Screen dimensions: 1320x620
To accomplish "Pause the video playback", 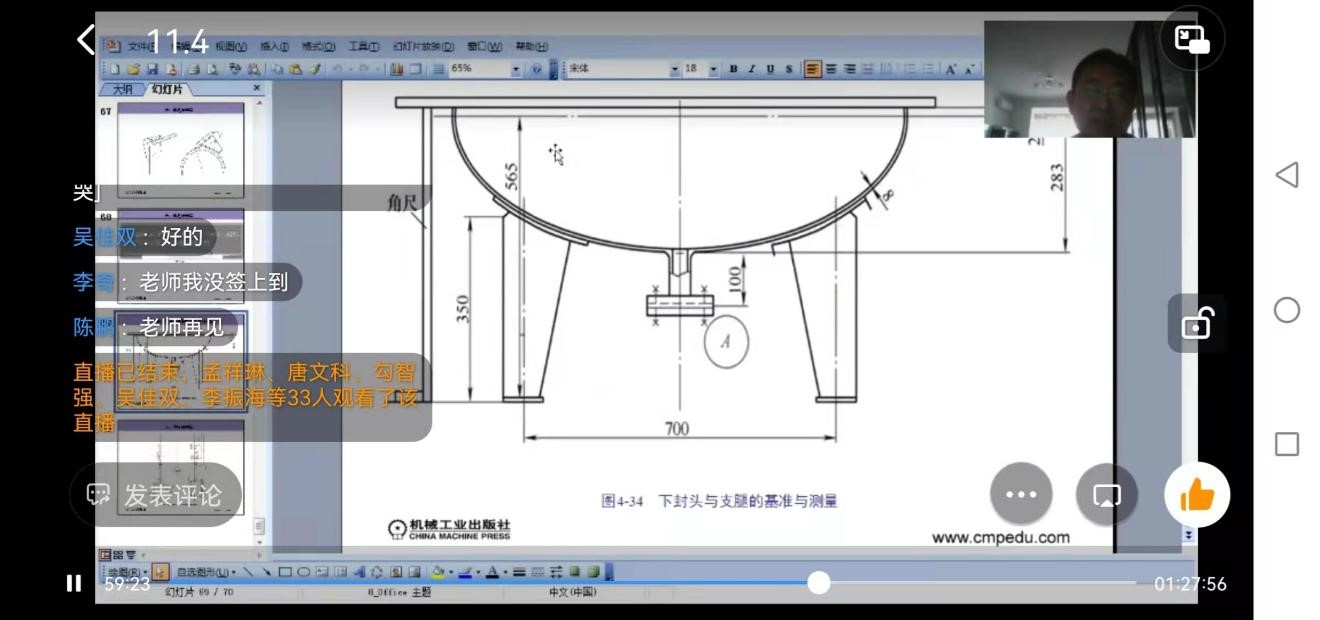I will click(x=74, y=583).
